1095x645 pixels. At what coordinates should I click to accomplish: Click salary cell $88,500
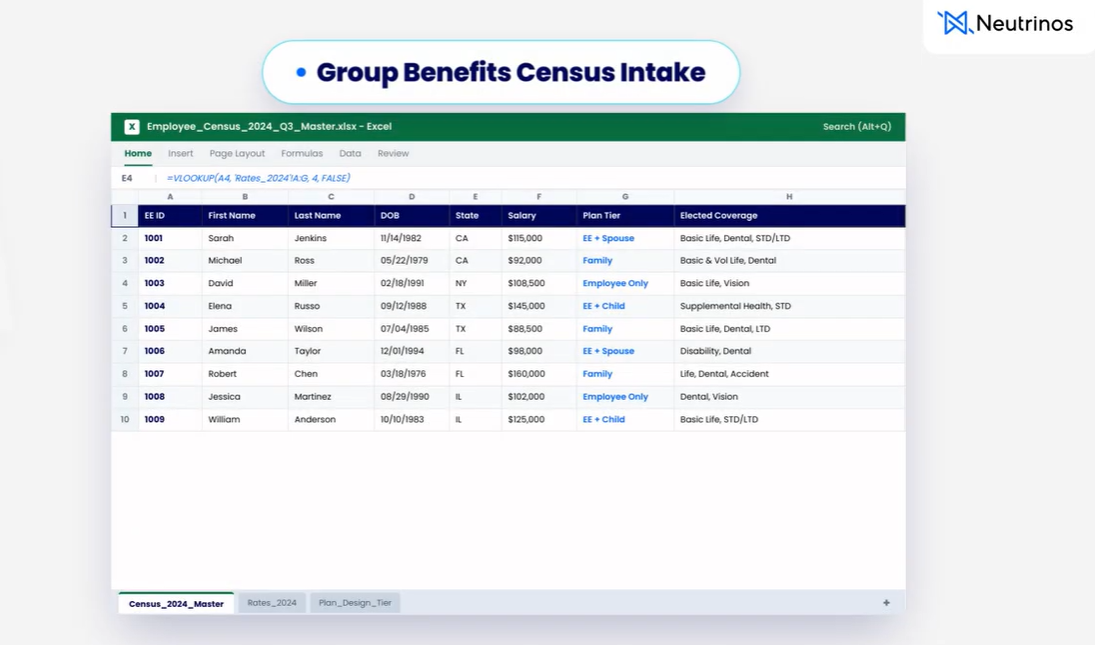point(539,329)
